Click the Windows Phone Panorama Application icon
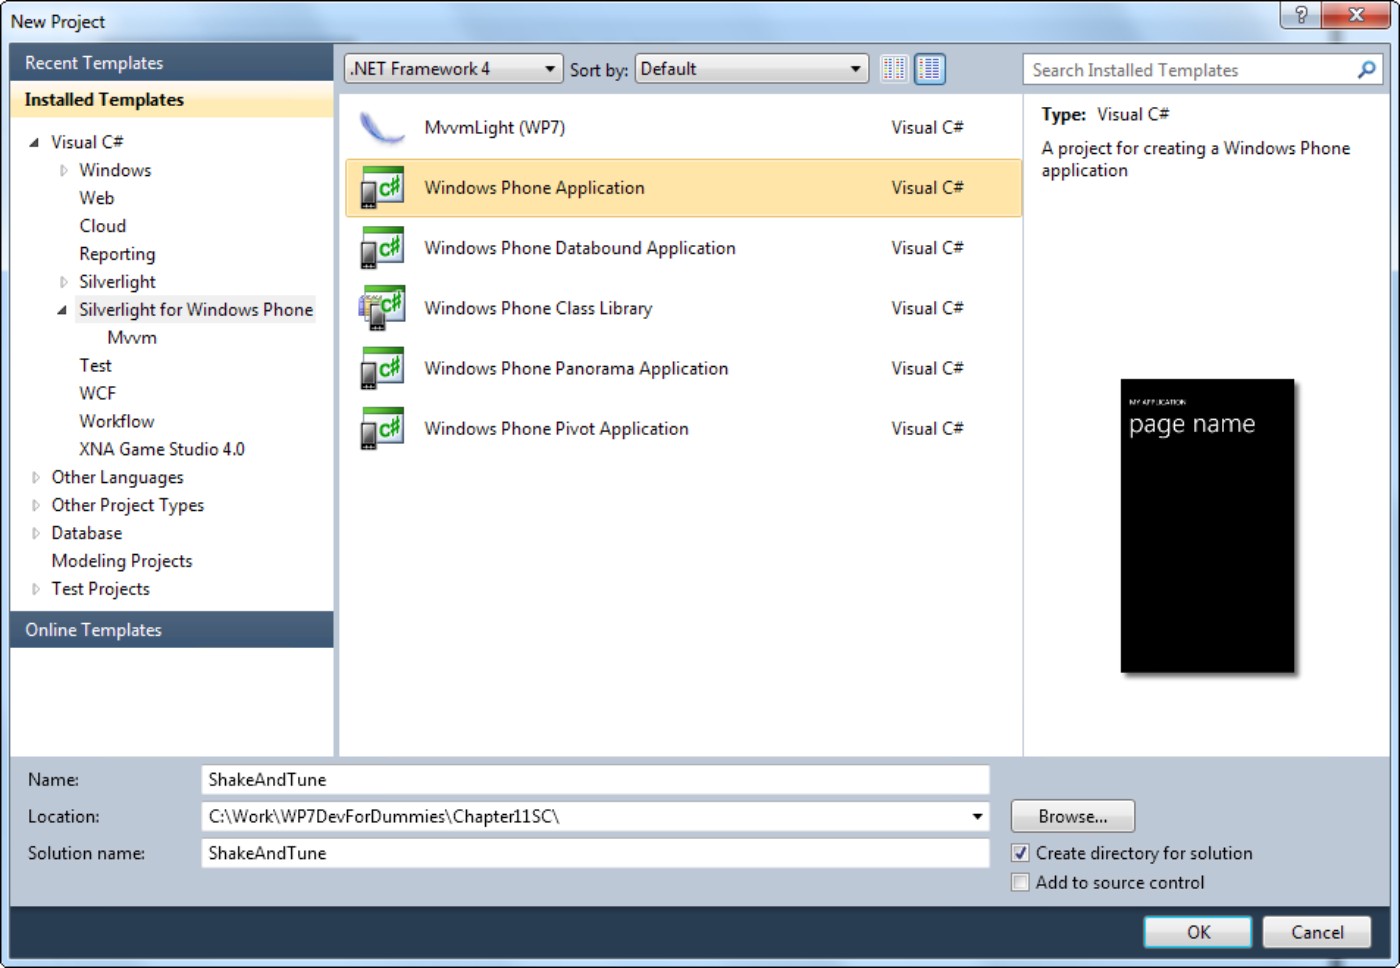Screen dimensions: 1400x968 pyautogui.click(x=381, y=368)
